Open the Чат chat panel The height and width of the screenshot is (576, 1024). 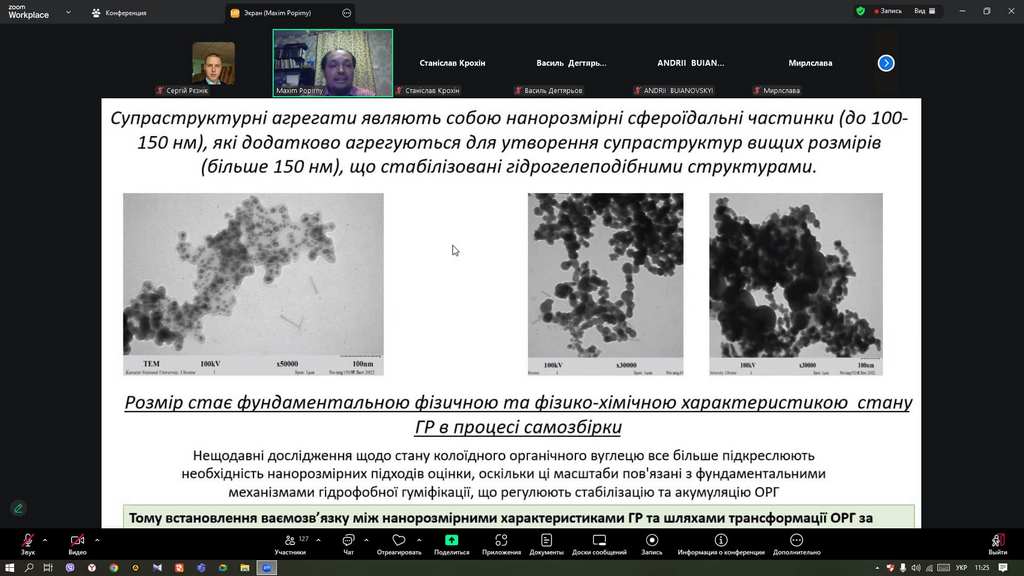[348, 541]
